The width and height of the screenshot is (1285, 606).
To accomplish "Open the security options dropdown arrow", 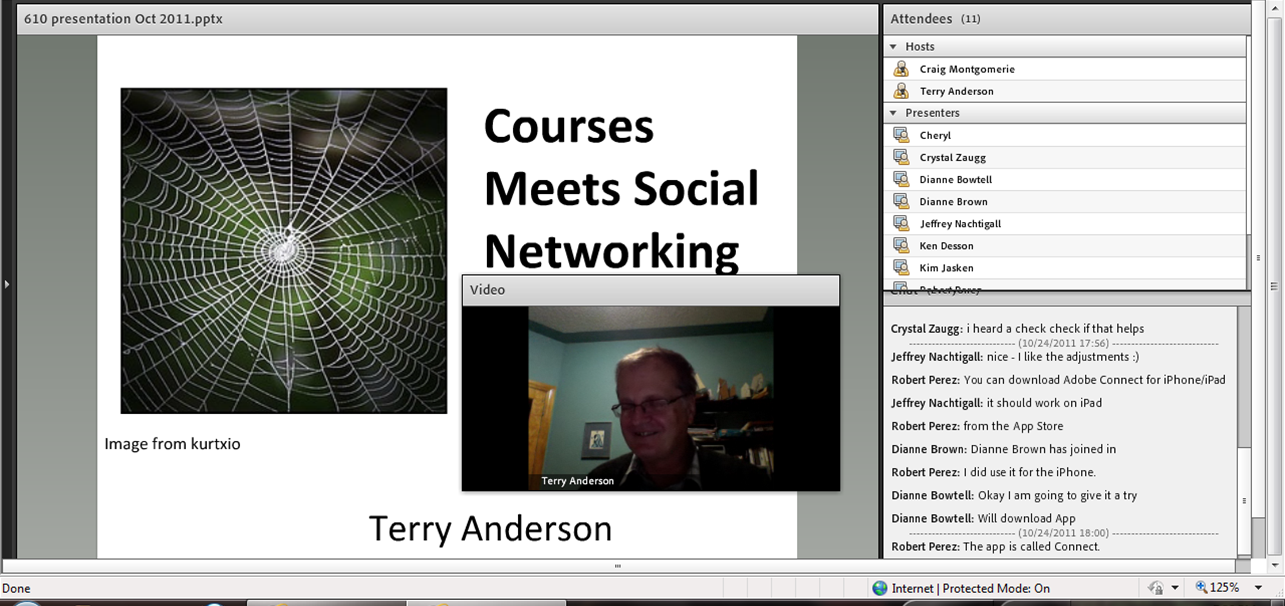I will click(x=1175, y=588).
